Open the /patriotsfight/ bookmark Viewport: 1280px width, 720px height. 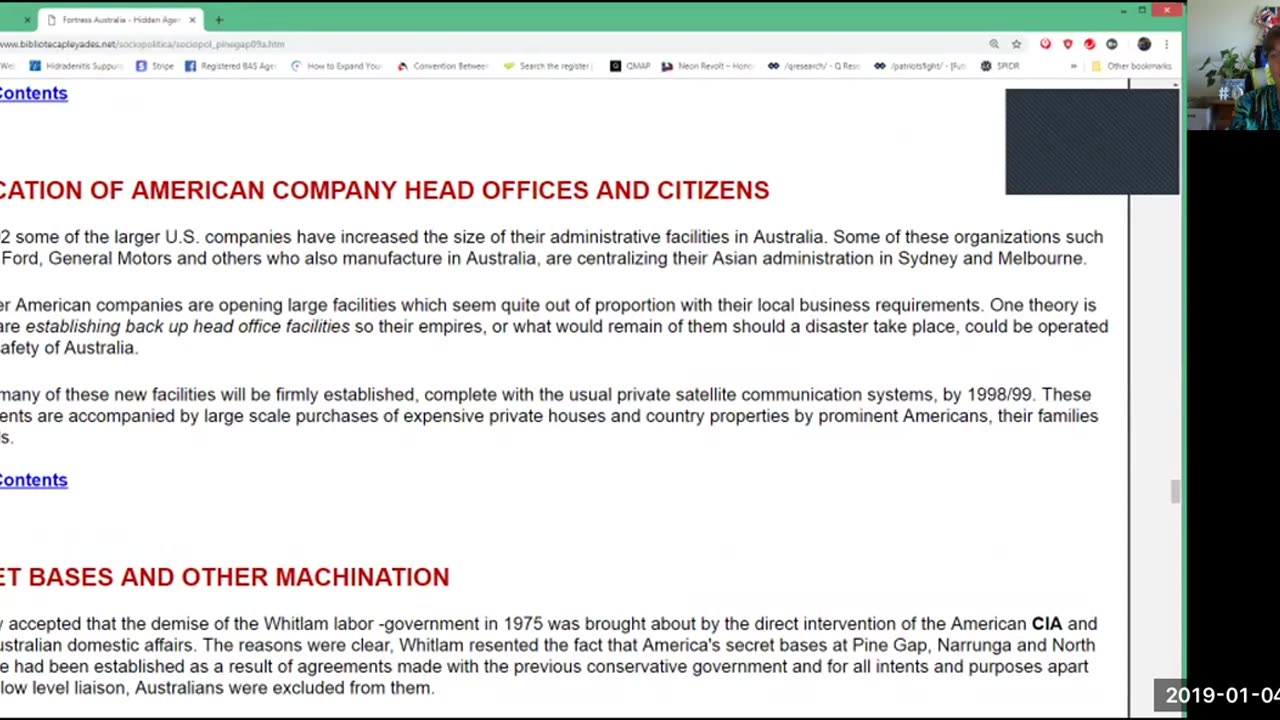coord(920,66)
